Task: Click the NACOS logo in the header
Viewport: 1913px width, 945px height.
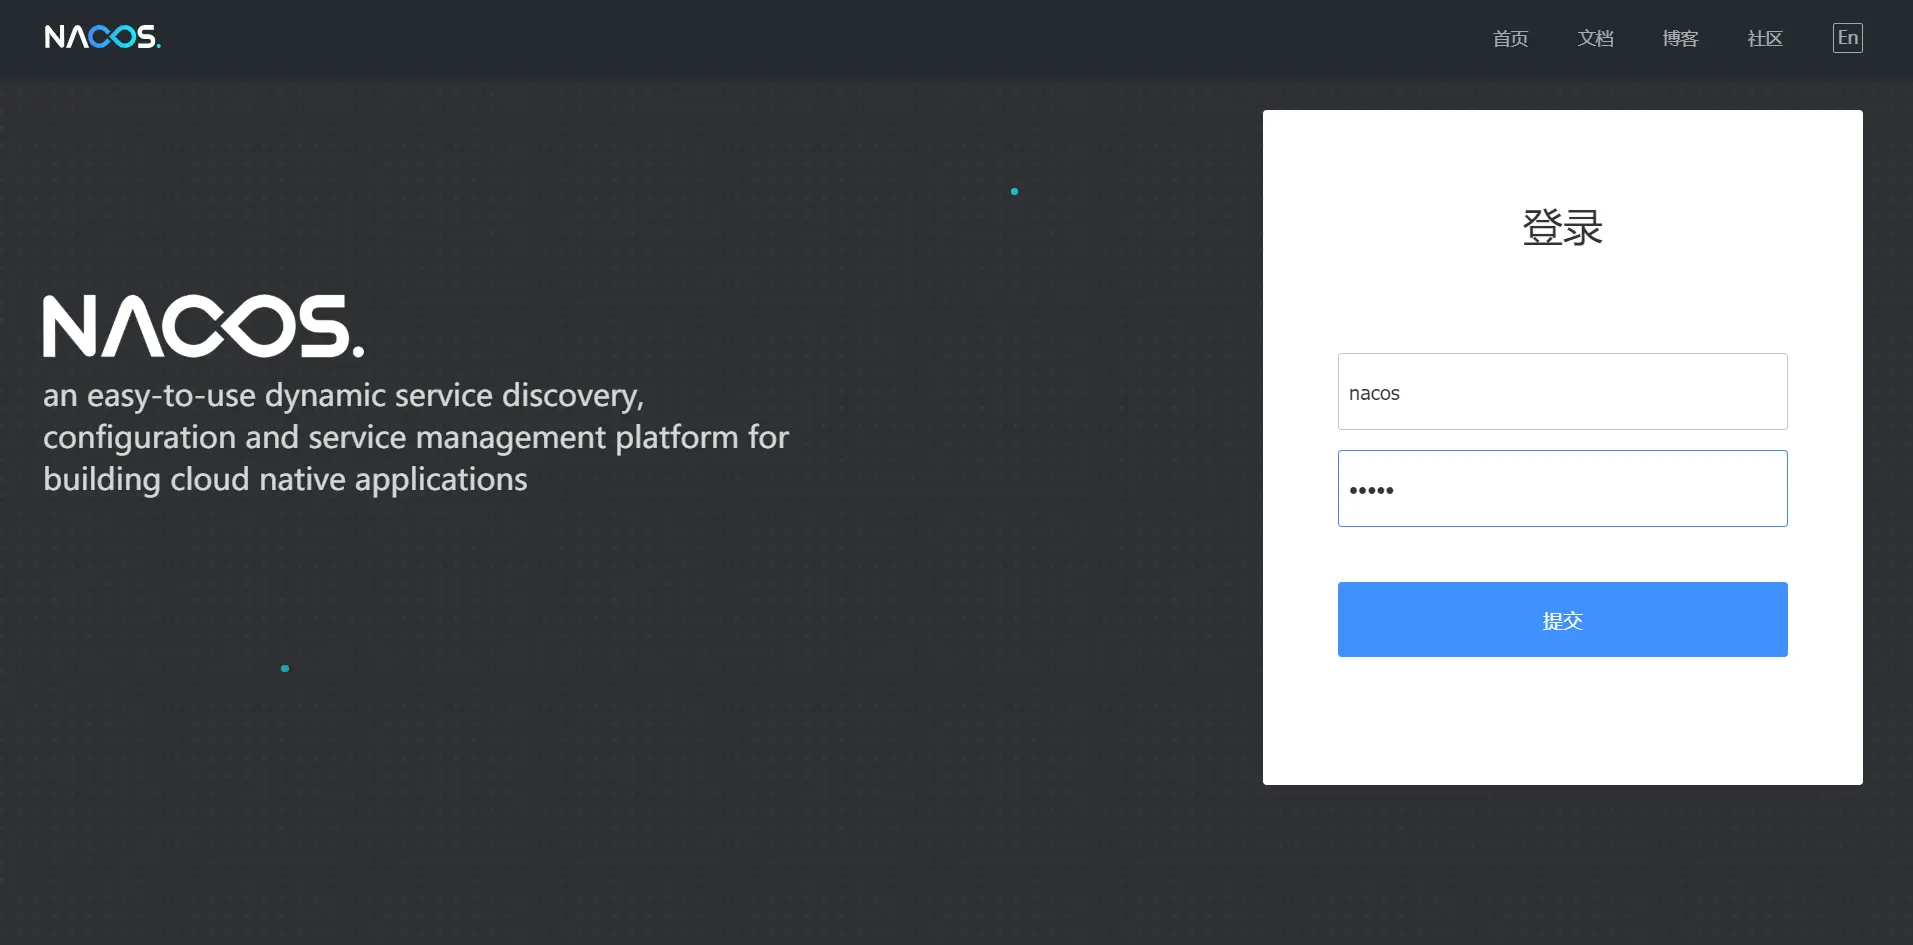Action: pos(102,37)
